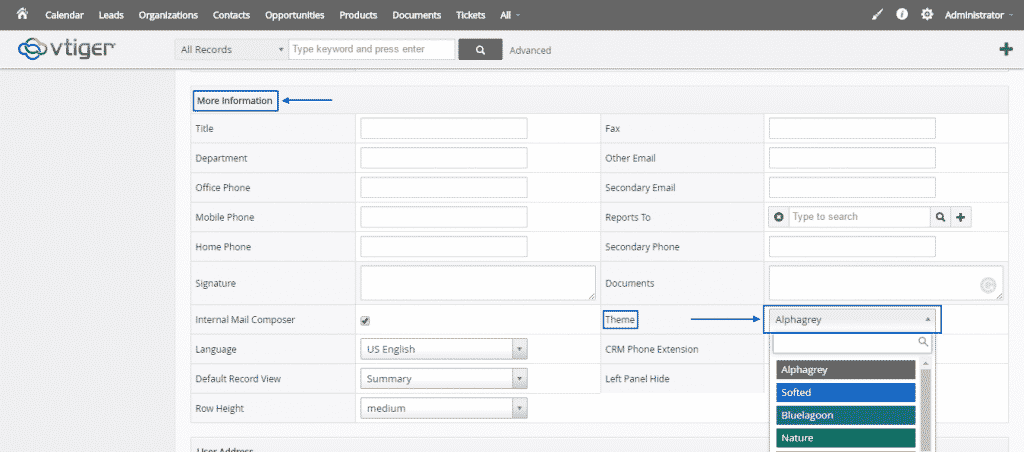The width and height of the screenshot is (1024, 452).
Task: Click the Advanced search link
Action: click(530, 50)
